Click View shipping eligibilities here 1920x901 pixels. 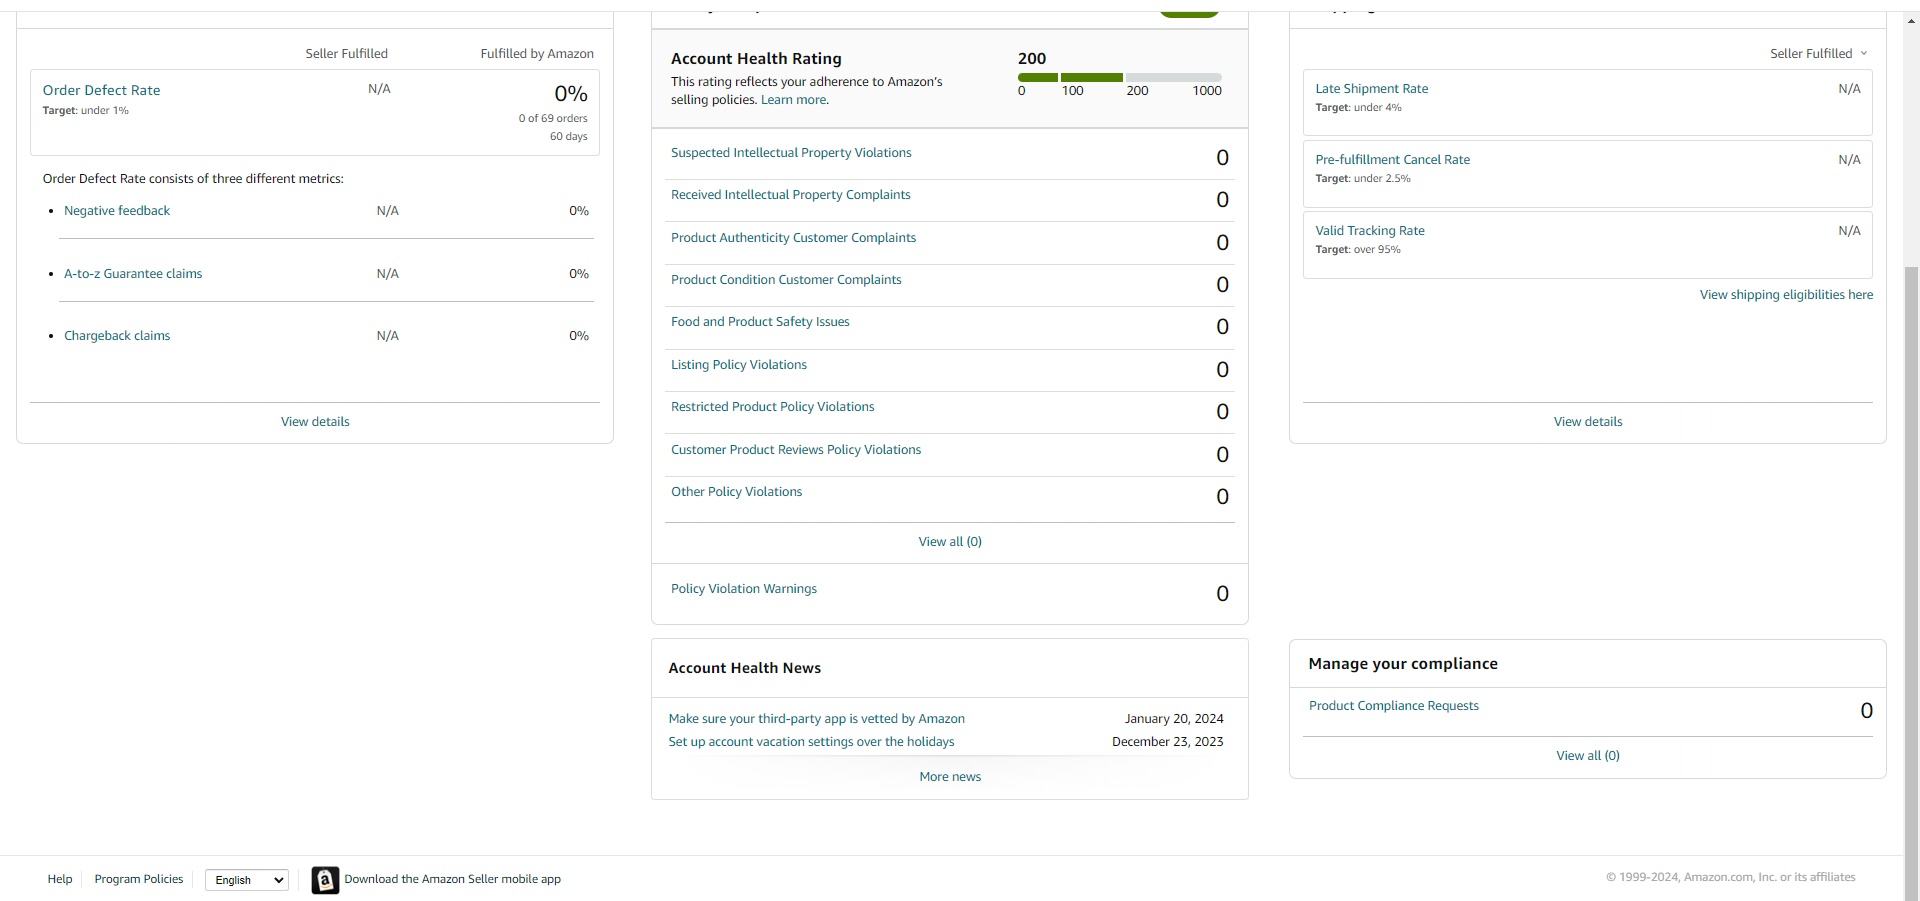tap(1786, 295)
